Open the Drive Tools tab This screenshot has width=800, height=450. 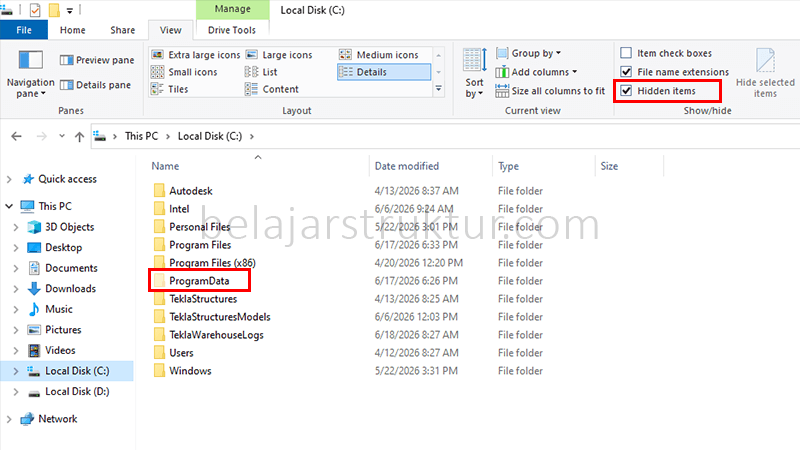pos(232,30)
